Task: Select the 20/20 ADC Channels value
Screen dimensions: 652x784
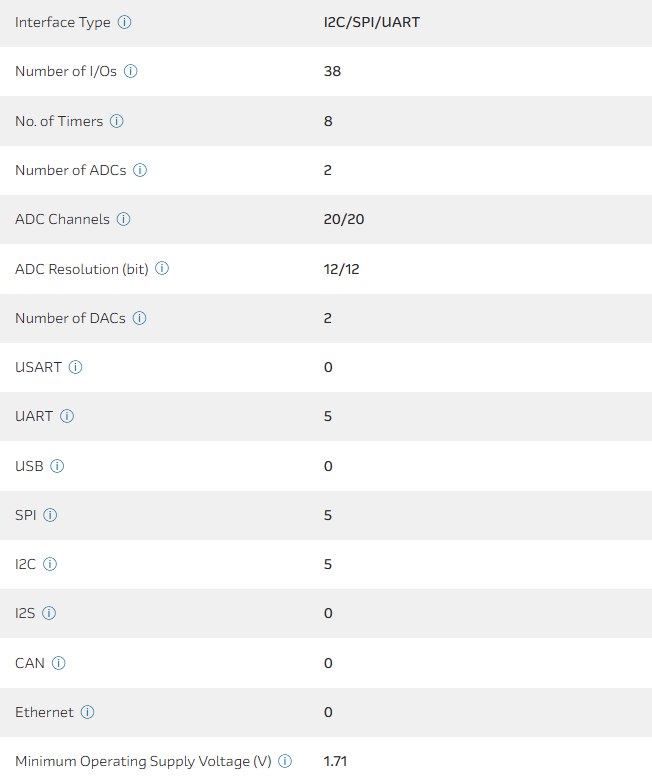Action: click(x=343, y=219)
